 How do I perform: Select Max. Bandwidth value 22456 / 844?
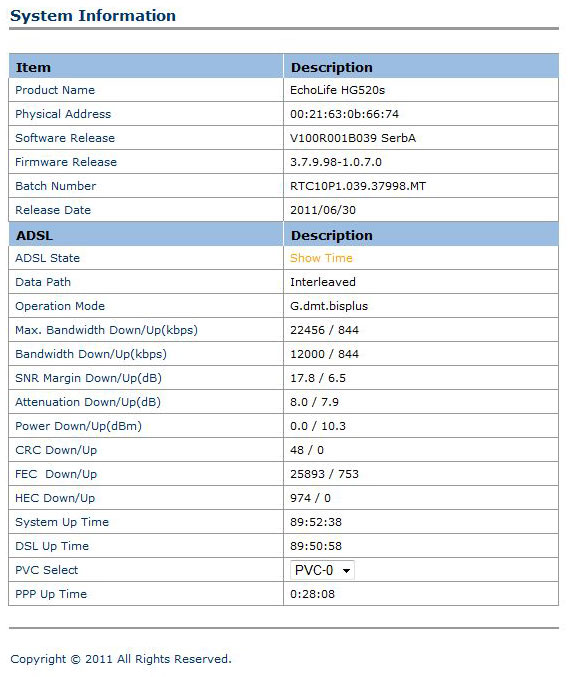324,330
